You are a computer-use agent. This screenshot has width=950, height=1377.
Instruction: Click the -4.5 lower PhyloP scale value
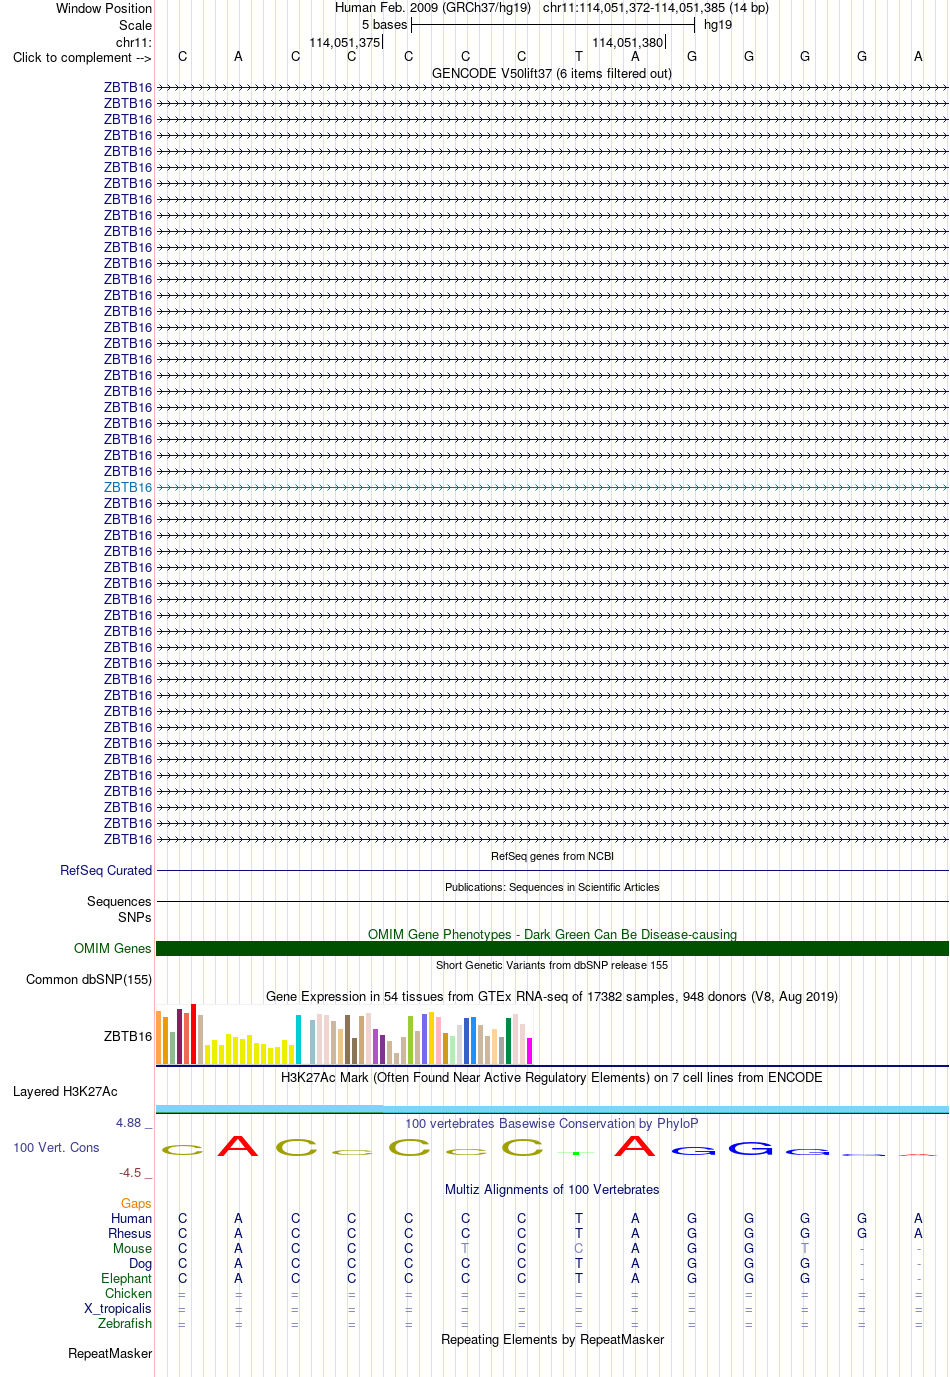[x=130, y=1173]
